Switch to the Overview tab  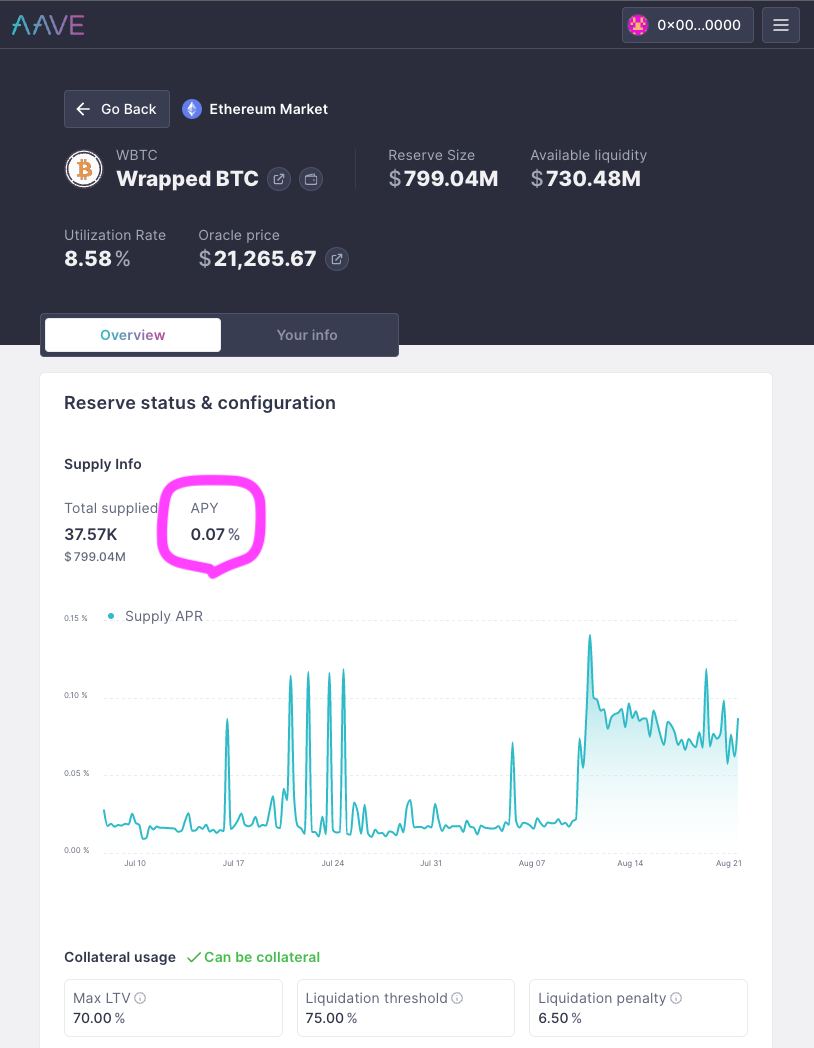click(133, 335)
